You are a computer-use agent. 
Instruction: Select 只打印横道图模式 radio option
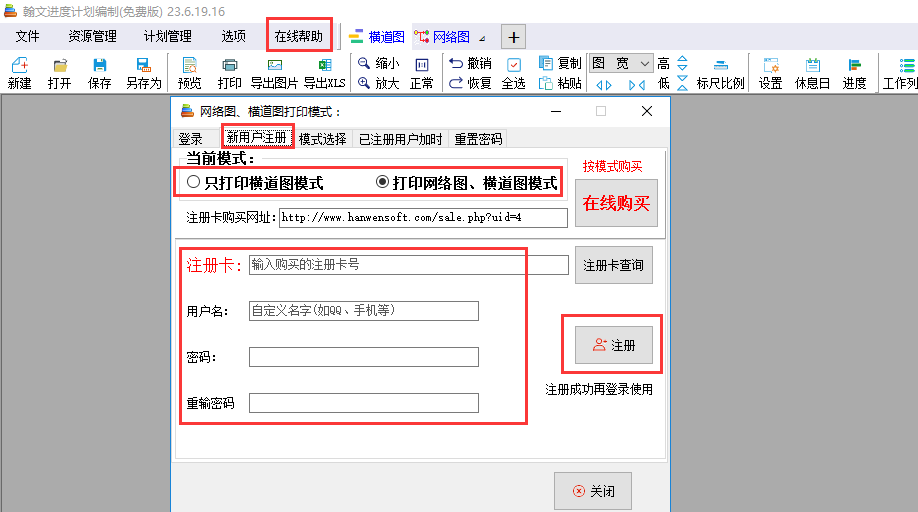click(x=194, y=183)
